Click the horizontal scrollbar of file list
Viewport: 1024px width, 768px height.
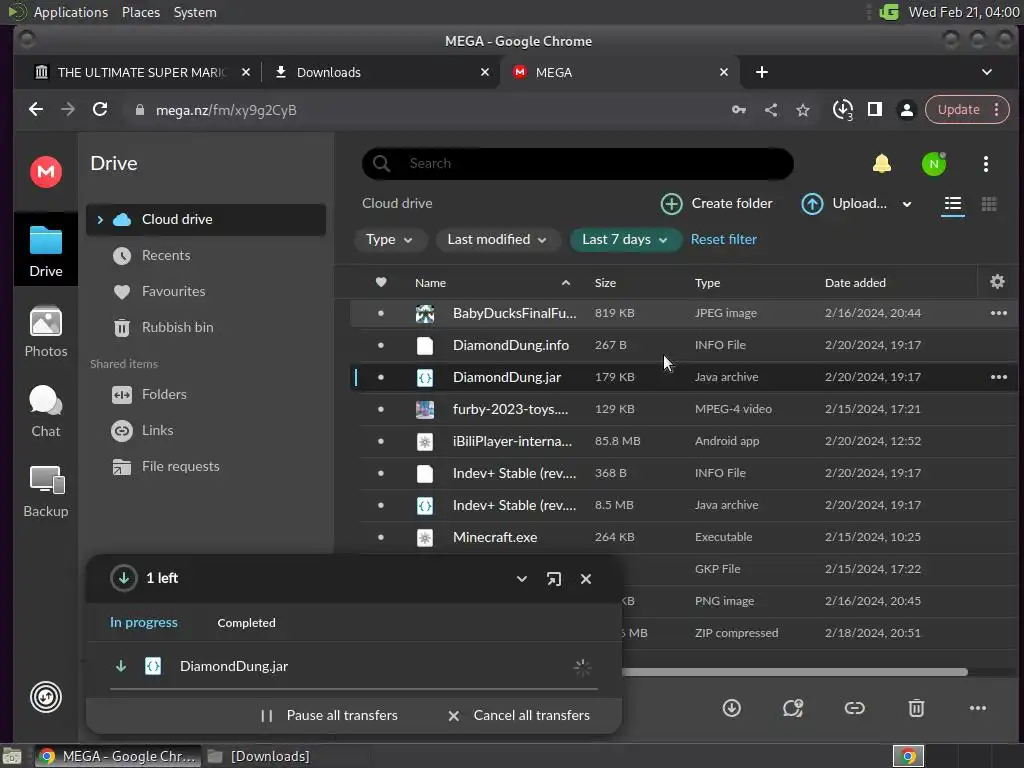(x=793, y=672)
